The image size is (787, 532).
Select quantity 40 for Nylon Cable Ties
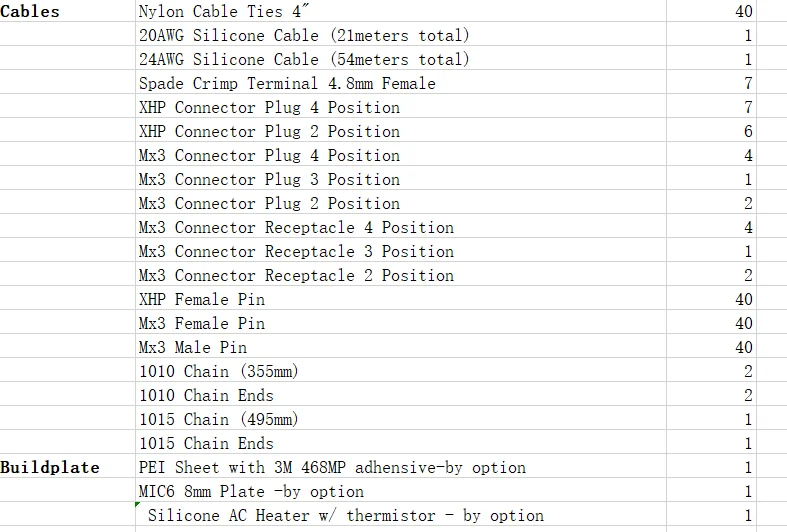pyautogui.click(x=742, y=12)
